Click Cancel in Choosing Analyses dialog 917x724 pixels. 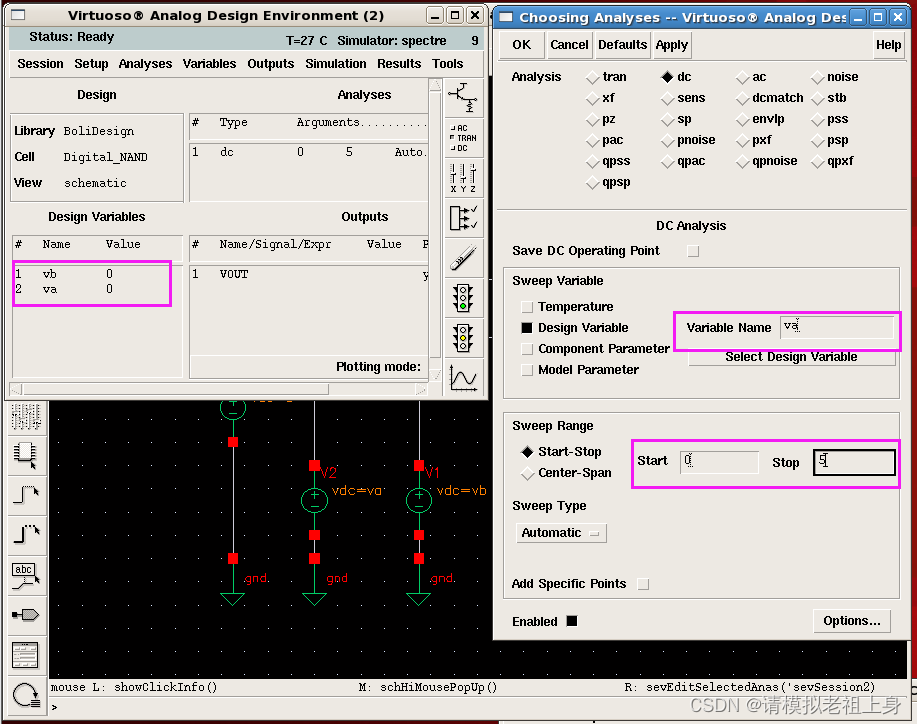569,45
